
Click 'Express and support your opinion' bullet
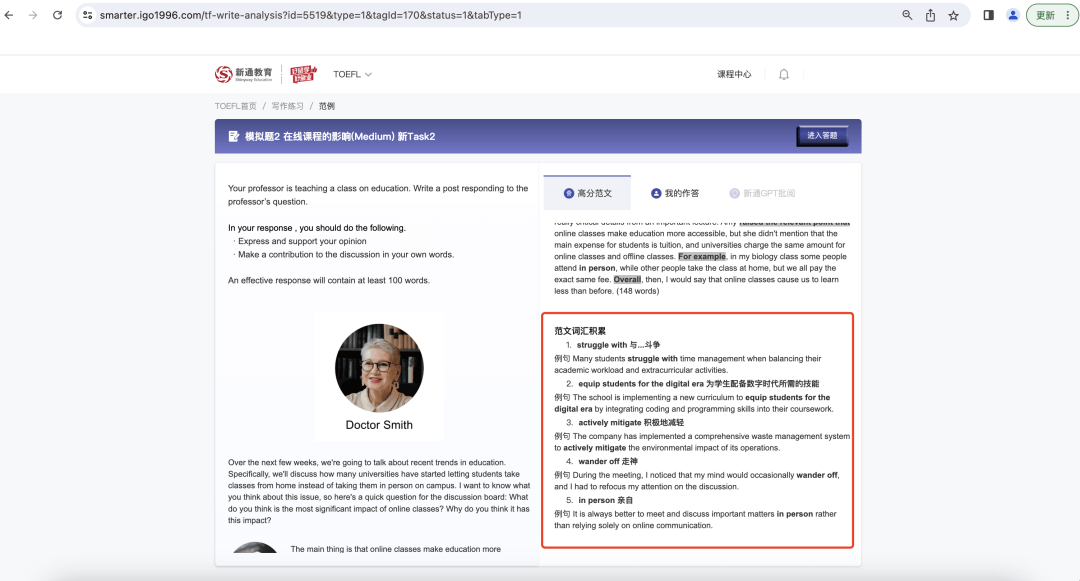[302, 242]
